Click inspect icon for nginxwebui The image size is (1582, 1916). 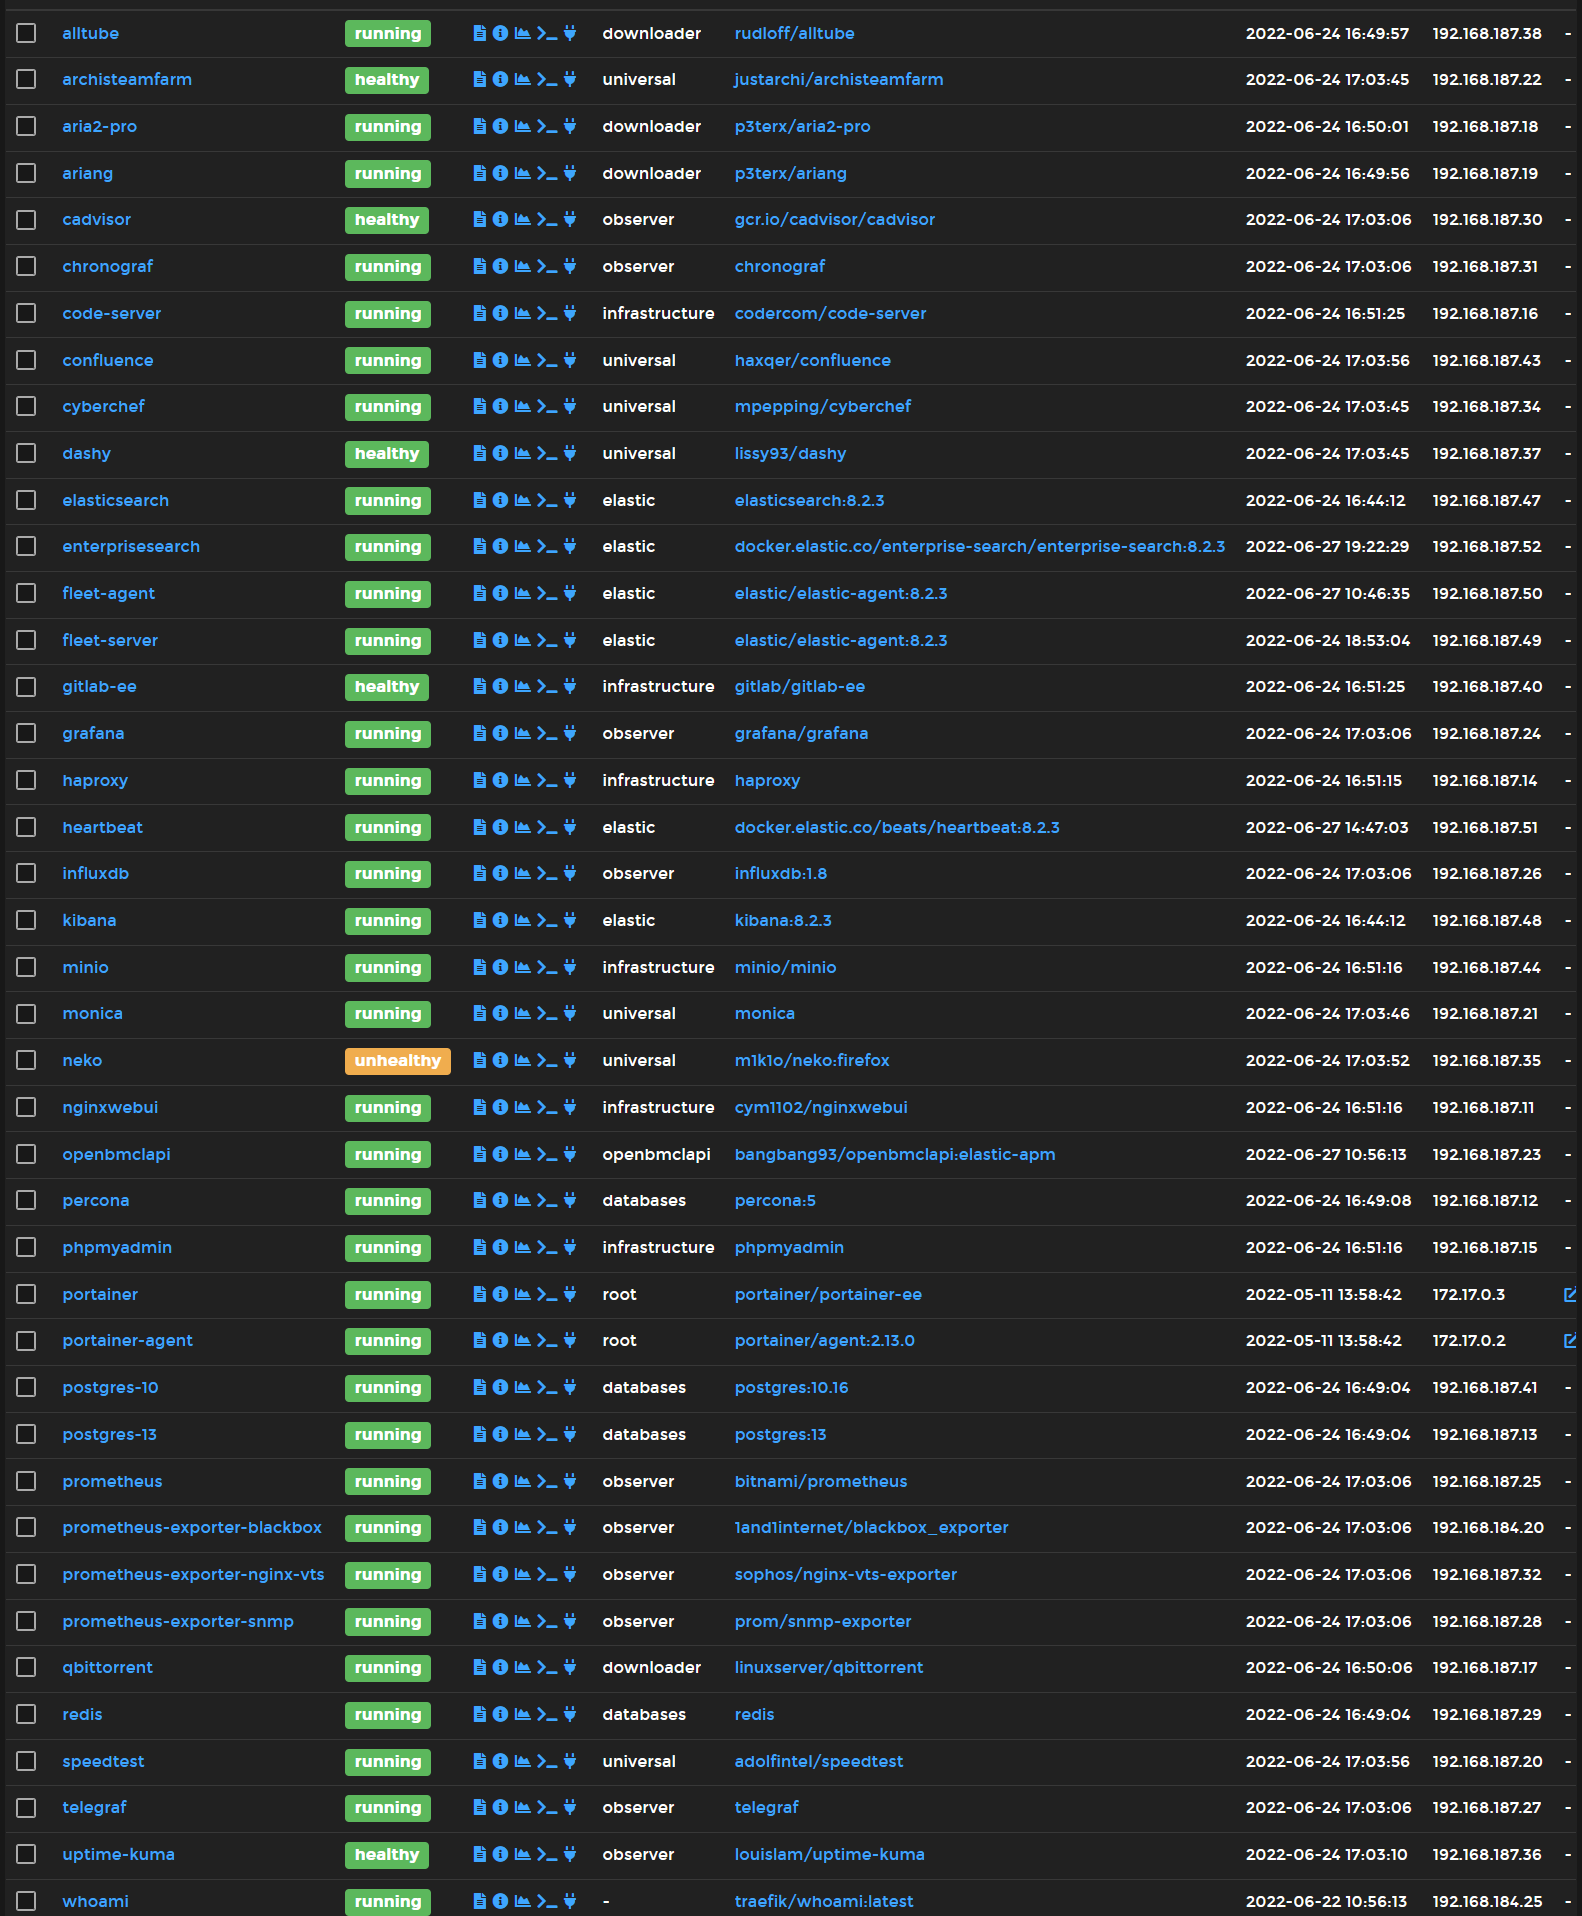500,1107
